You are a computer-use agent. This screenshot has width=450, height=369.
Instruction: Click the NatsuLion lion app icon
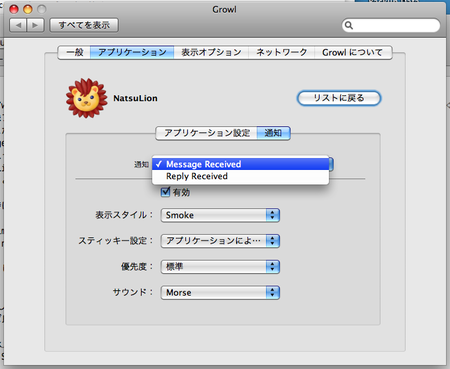pos(87,98)
